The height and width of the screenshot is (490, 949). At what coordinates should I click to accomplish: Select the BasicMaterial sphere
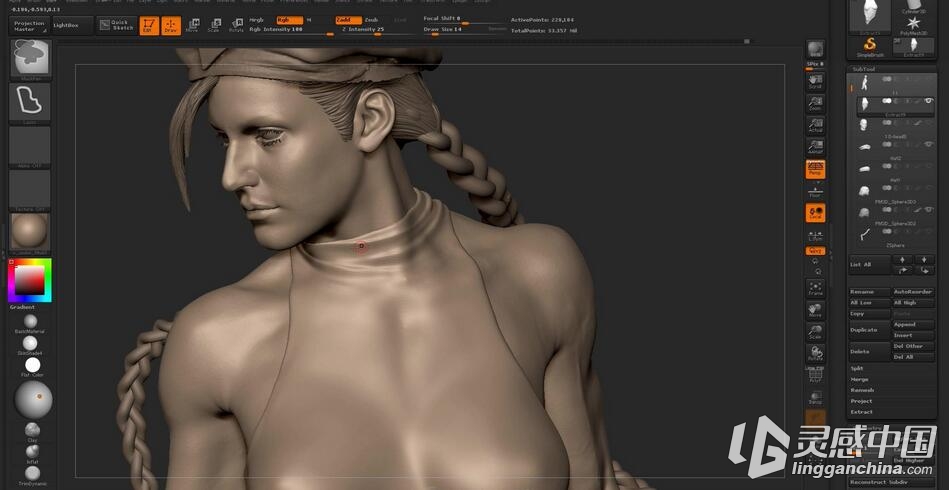point(30,322)
